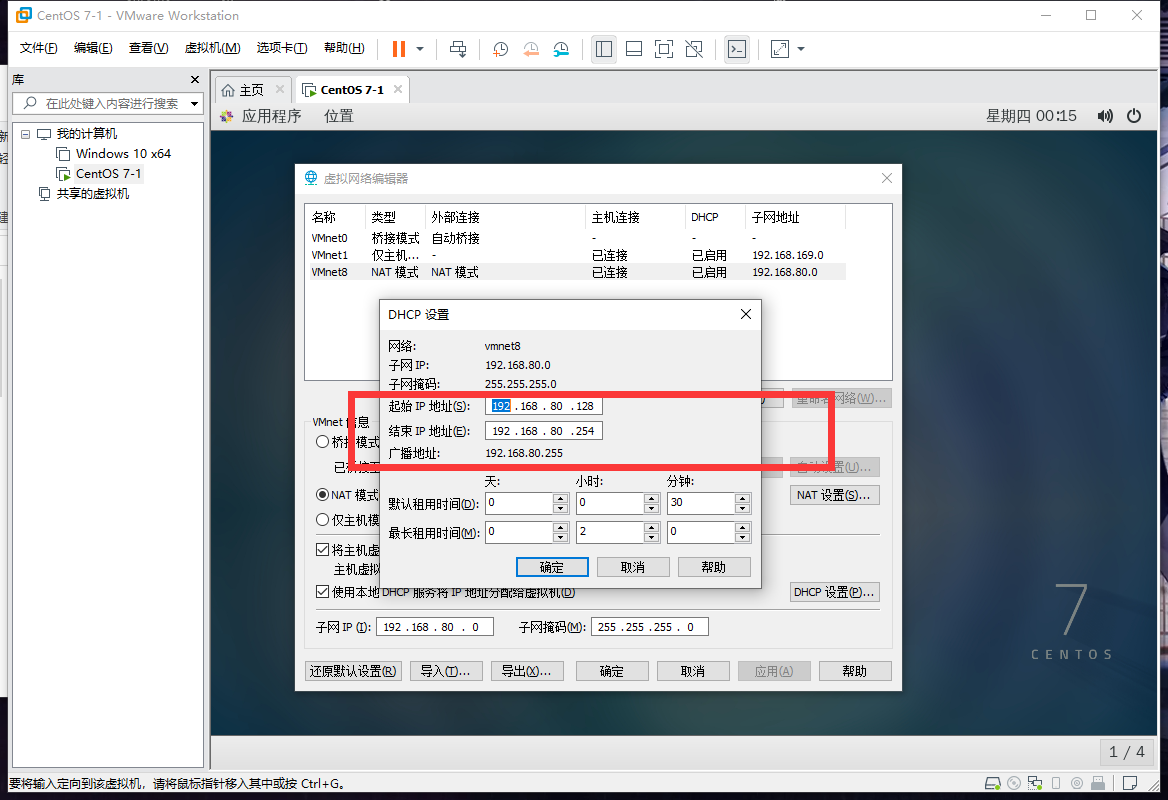Close the DHCP settings dialog
This screenshot has height=800, width=1168.
(x=746, y=314)
